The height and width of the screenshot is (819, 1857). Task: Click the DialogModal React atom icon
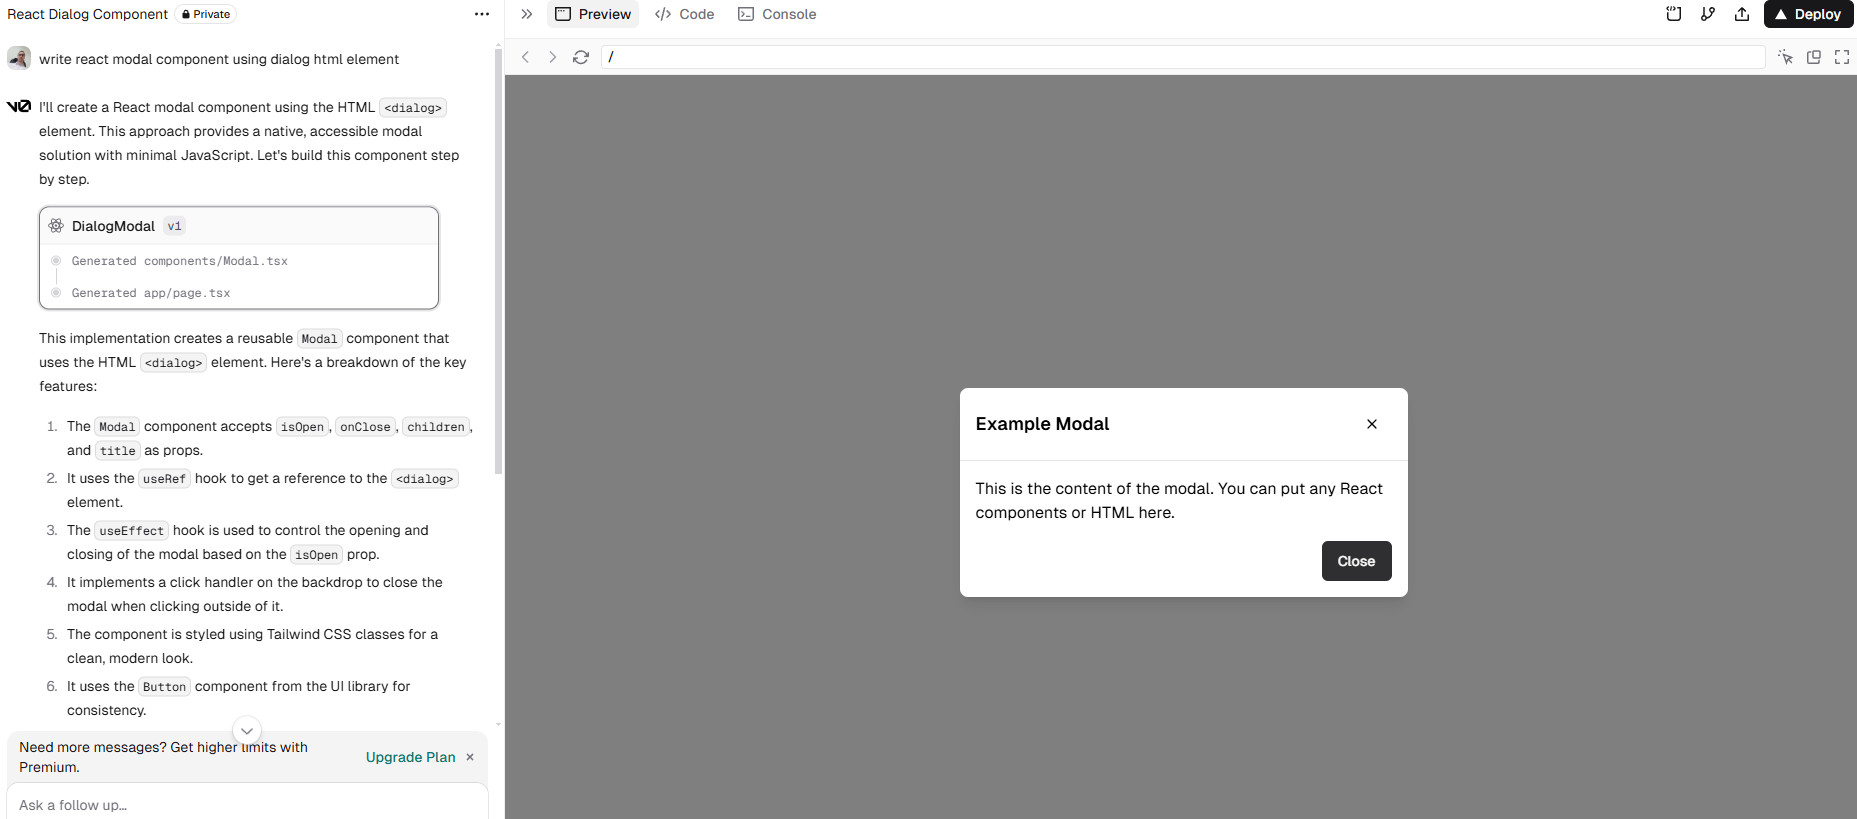(56, 226)
